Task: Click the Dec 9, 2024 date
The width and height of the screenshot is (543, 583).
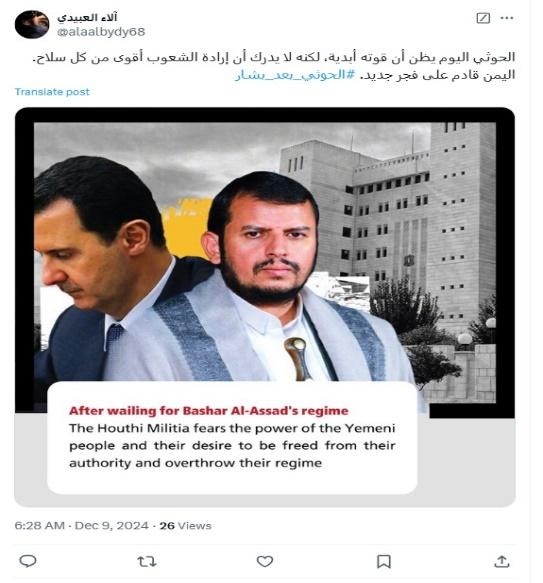Action: (x=112, y=525)
